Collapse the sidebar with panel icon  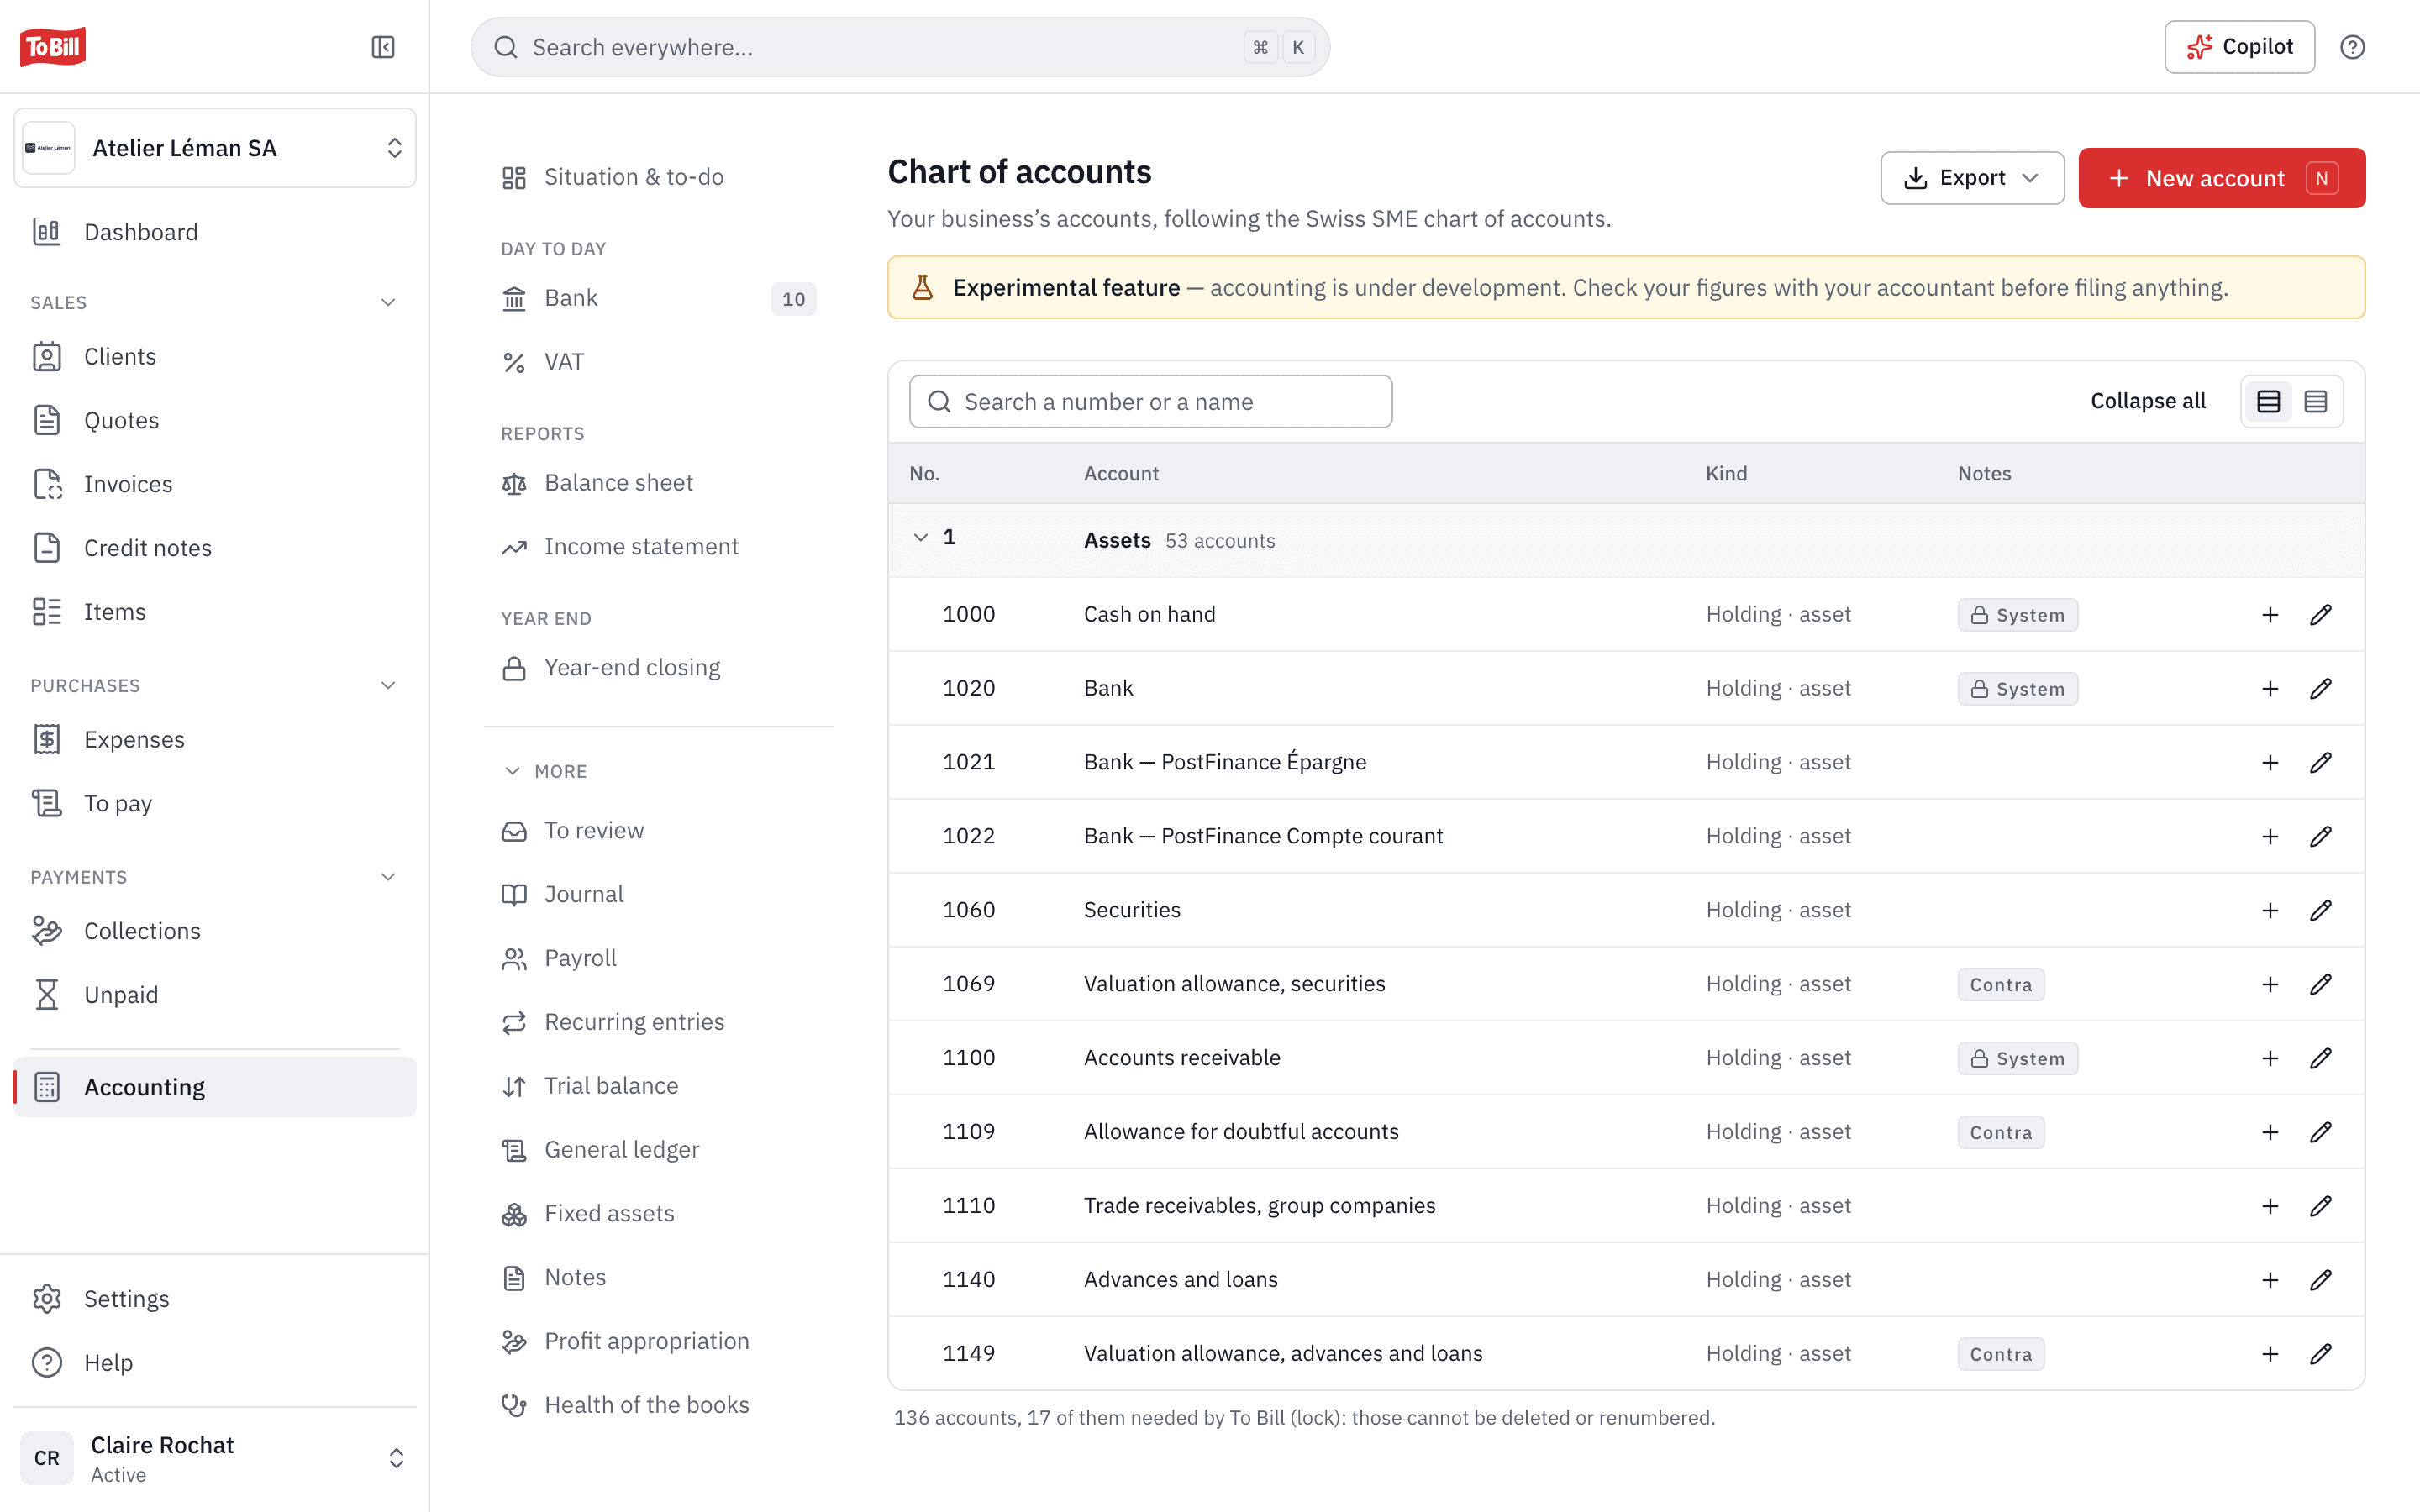383,47
